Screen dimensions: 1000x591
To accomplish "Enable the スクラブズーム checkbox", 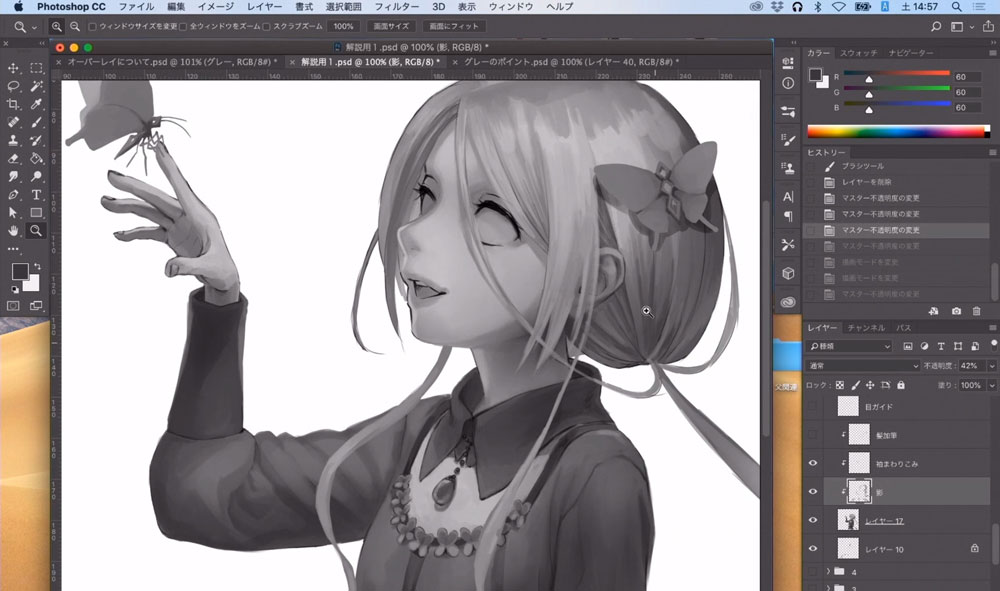I will (268, 26).
